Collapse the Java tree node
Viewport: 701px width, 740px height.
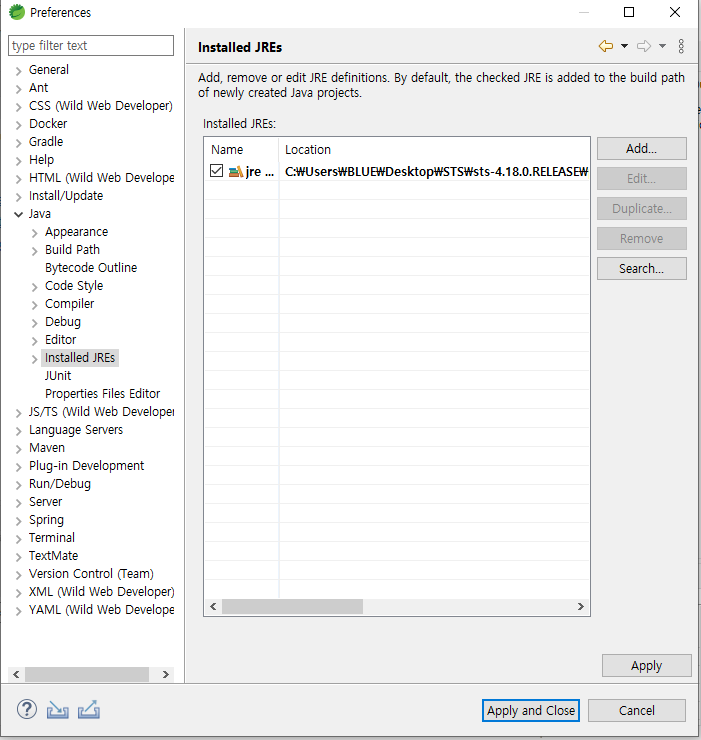[18, 214]
